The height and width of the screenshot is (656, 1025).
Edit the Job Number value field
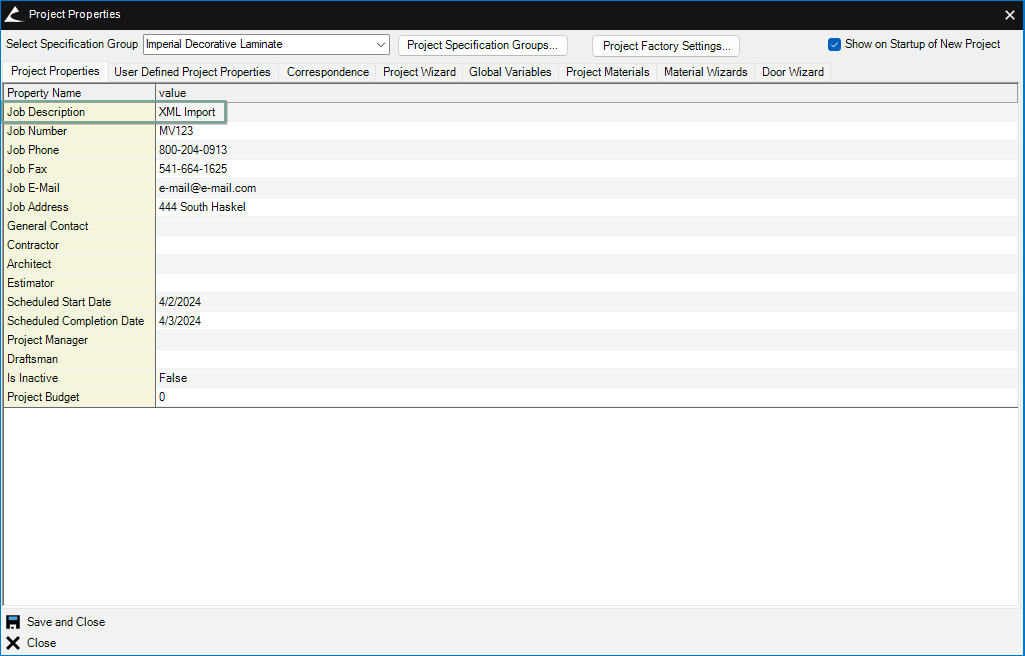tap(585, 131)
